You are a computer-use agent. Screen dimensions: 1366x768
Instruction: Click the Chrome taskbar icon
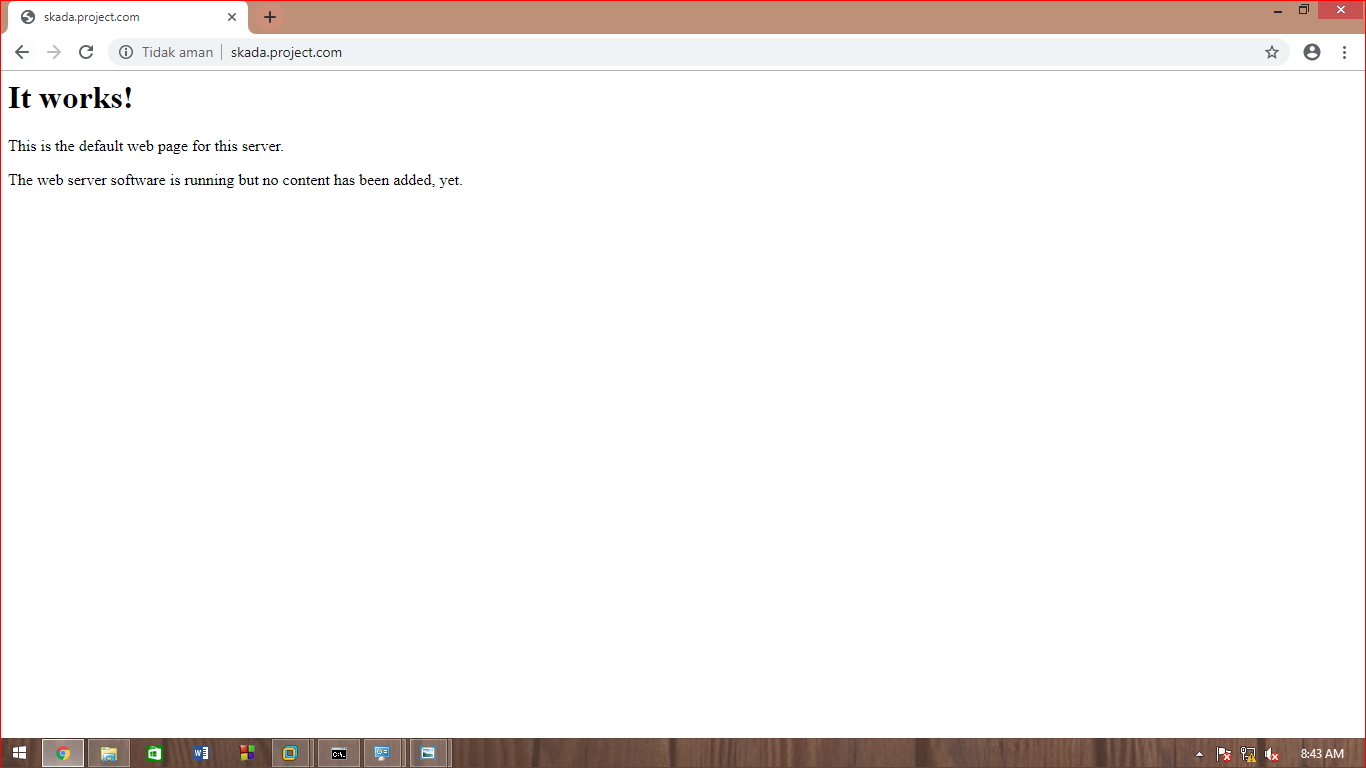pyautogui.click(x=63, y=753)
